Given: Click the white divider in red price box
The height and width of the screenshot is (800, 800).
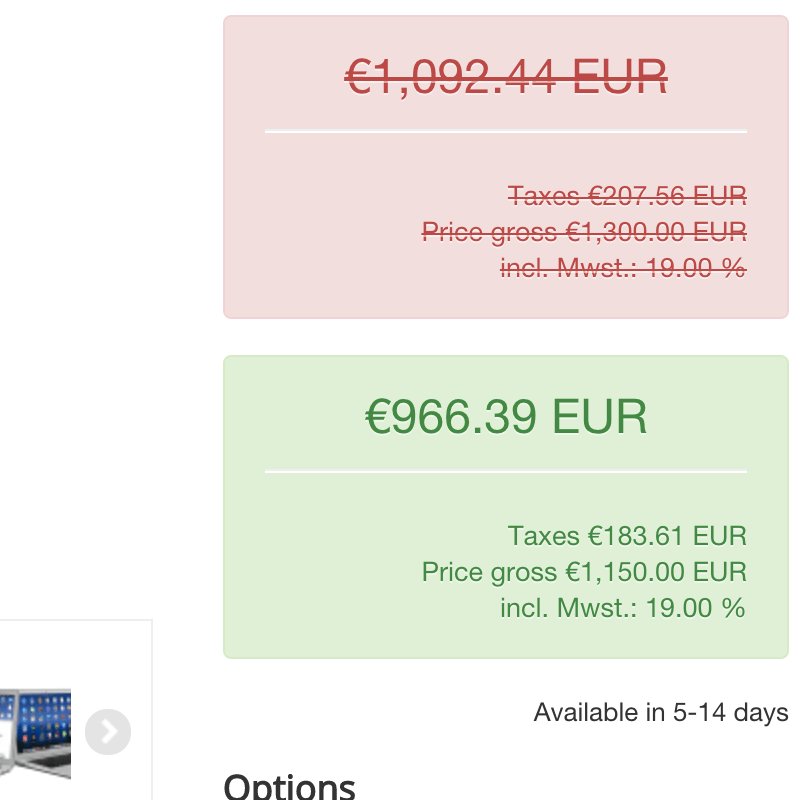Looking at the screenshot, I should (506, 132).
